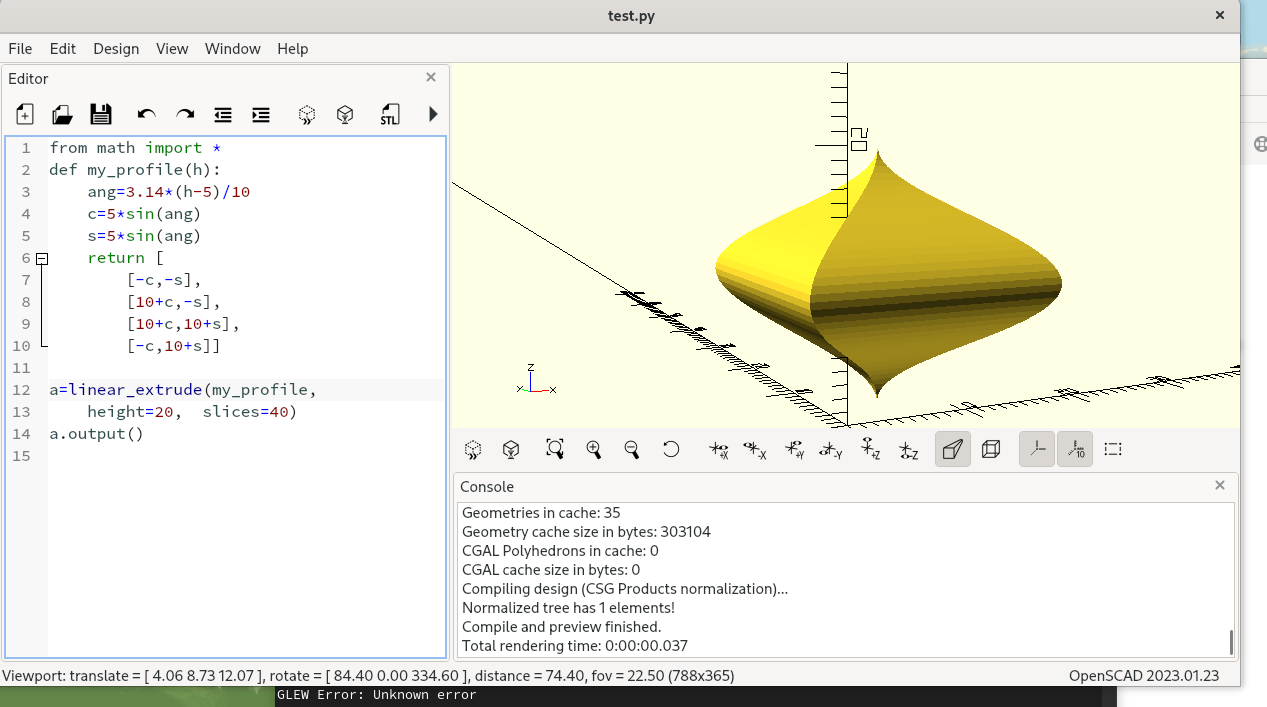This screenshot has width=1267, height=707.
Task: Click the Render icon in the editor toolbar
Action: (x=345, y=115)
